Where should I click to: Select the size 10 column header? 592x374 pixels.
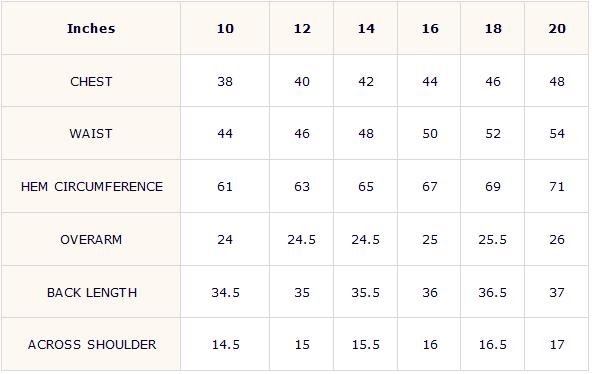[225, 29]
